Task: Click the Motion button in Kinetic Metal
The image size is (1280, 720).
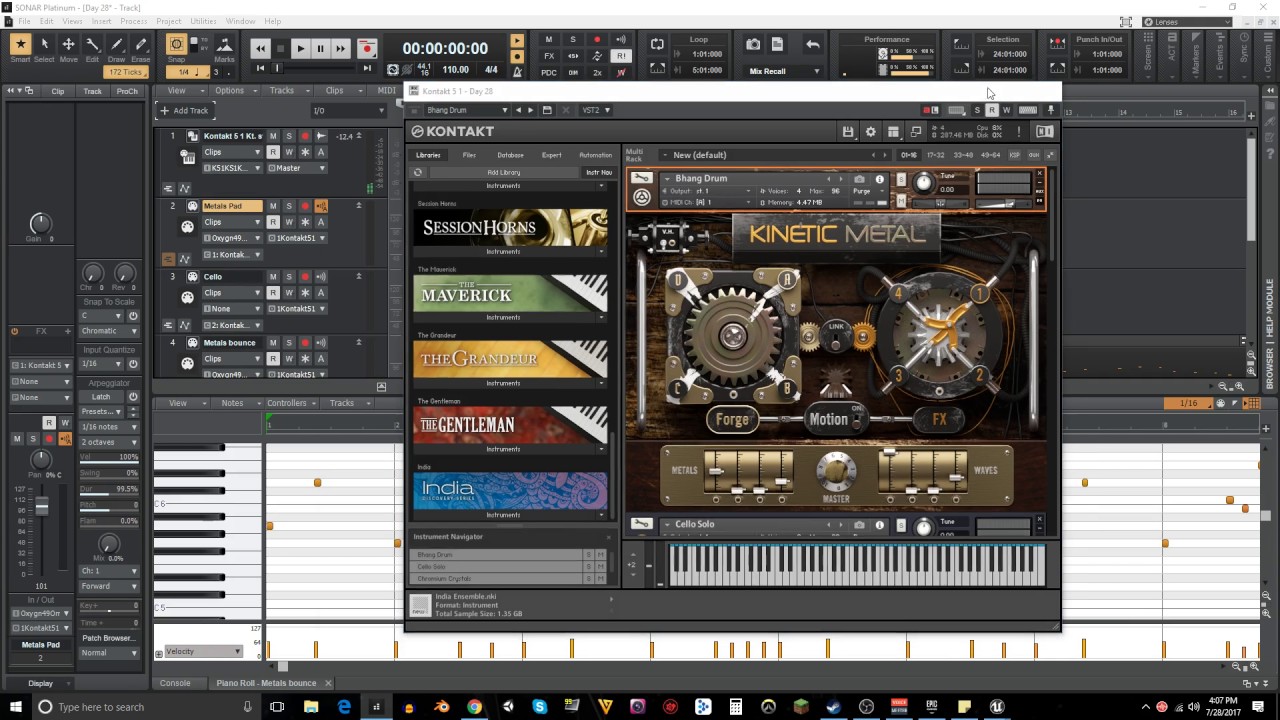Action: pos(829,420)
